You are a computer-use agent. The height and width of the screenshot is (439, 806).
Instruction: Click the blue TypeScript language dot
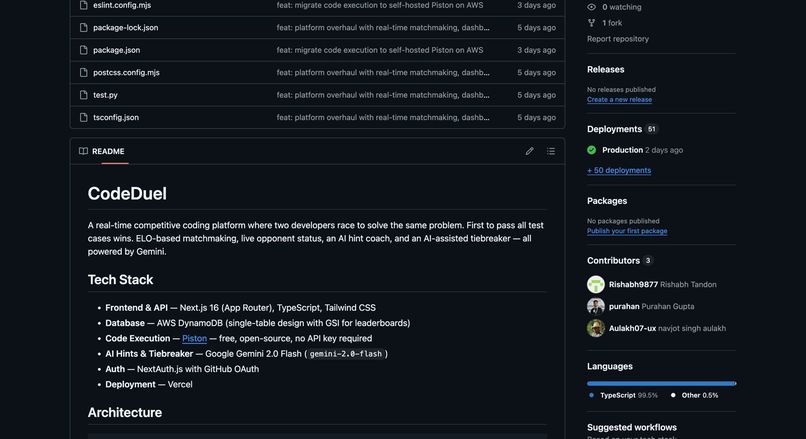point(591,395)
